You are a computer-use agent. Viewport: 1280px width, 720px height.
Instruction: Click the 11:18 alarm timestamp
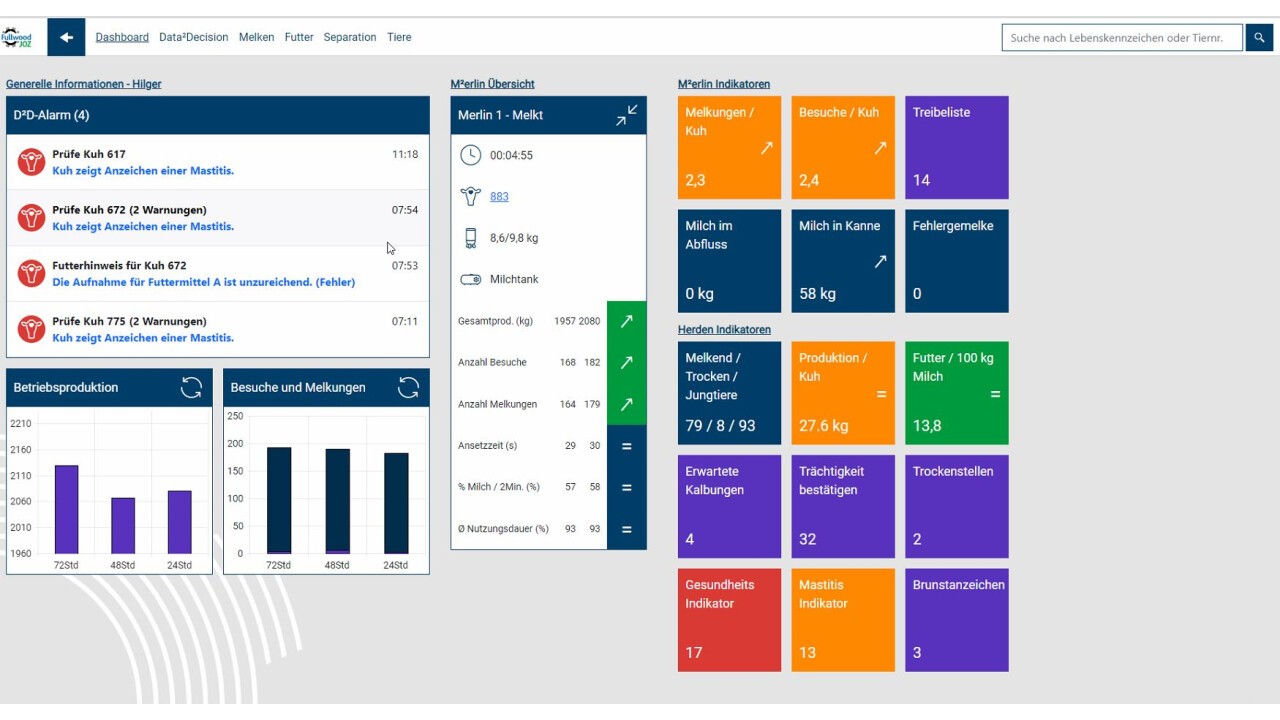(x=405, y=155)
